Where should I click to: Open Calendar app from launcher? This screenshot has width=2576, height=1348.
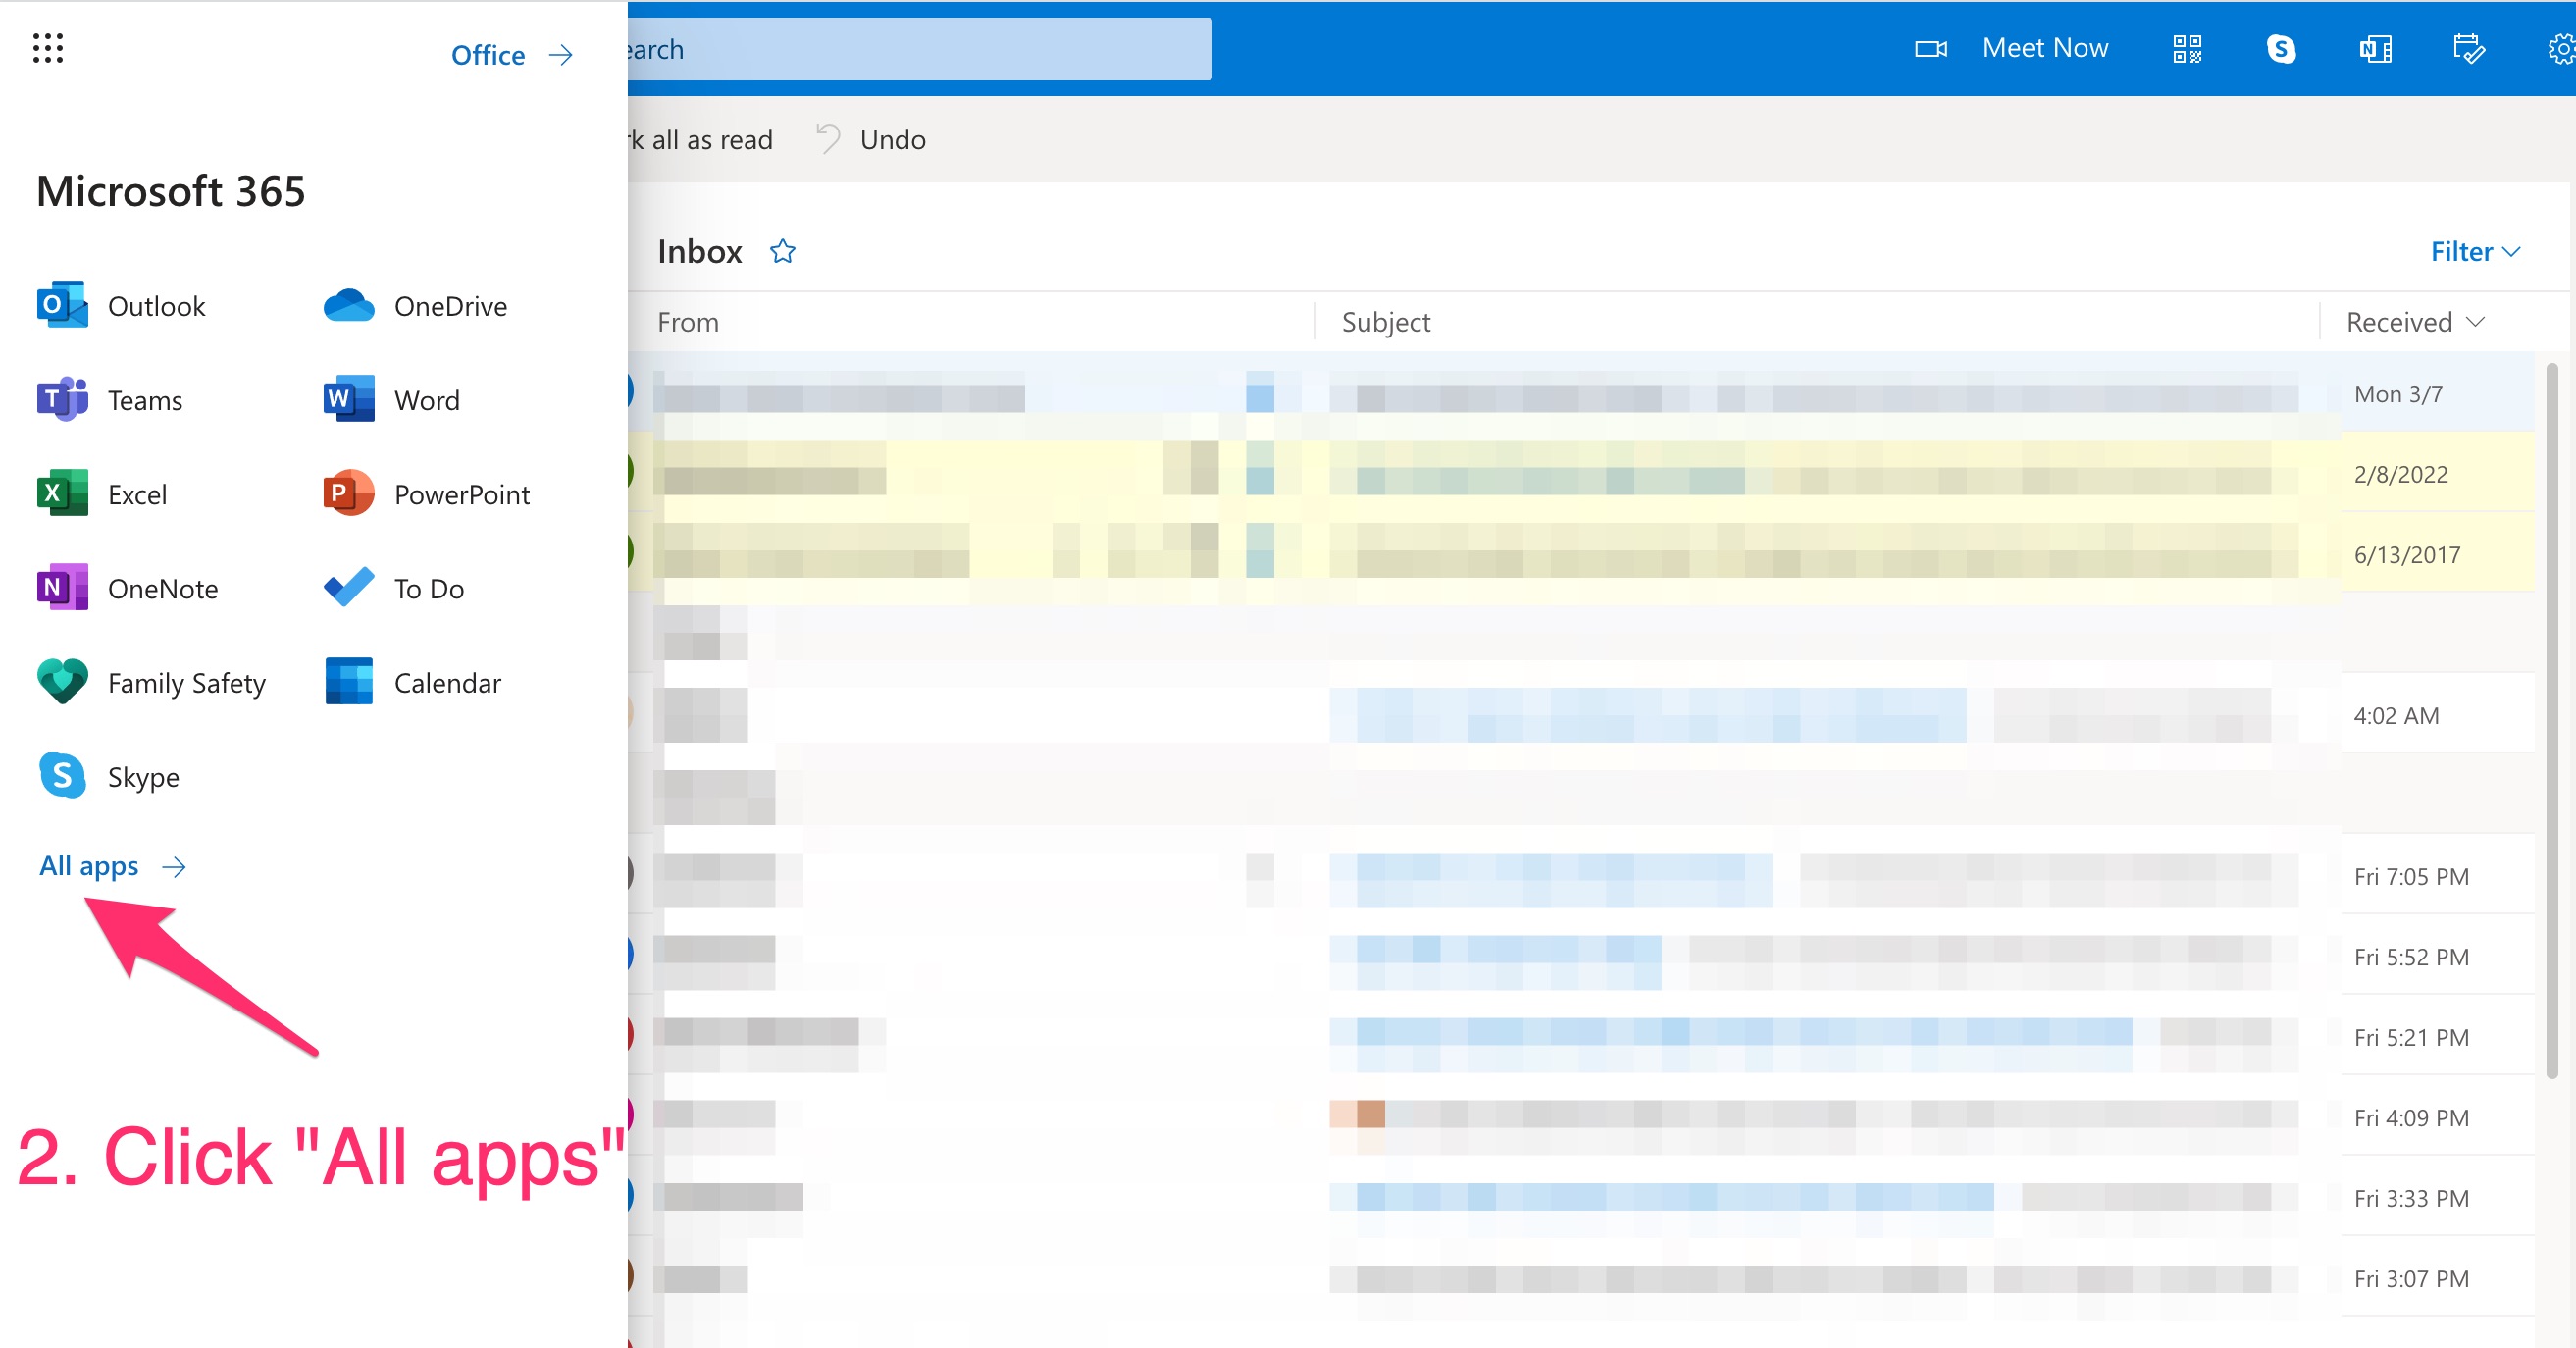coord(348,682)
